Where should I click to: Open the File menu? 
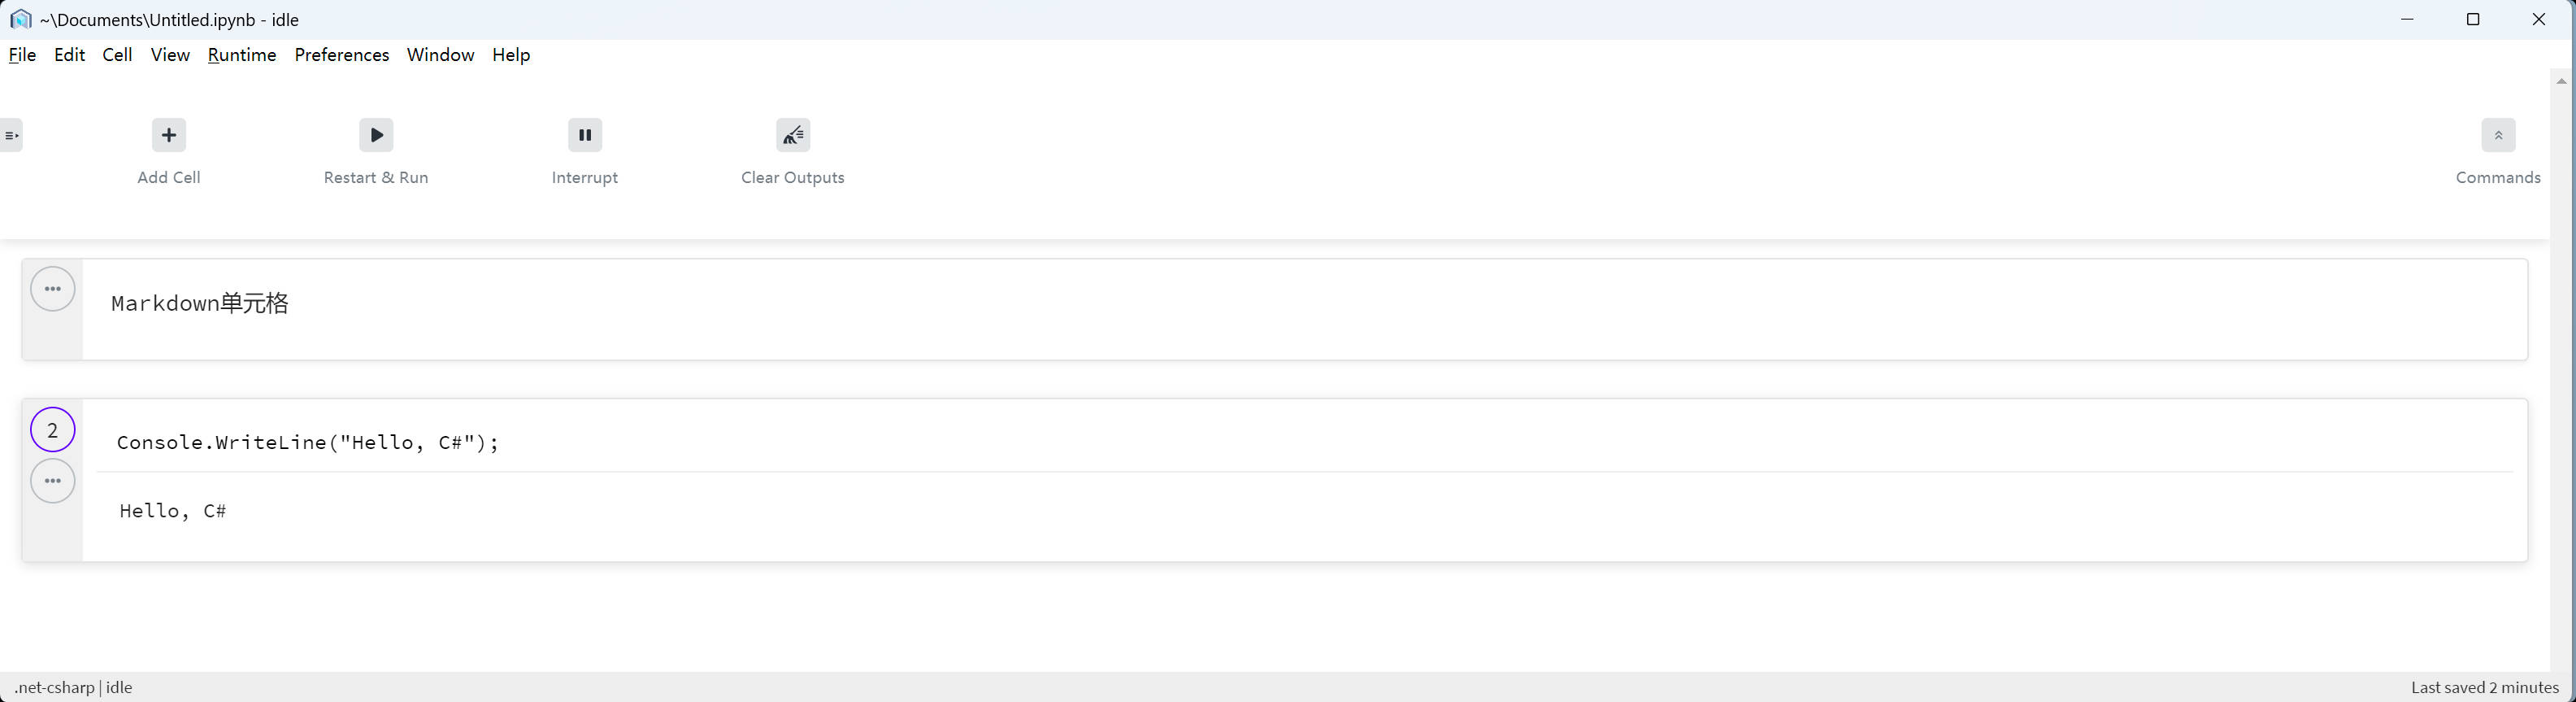click(22, 55)
